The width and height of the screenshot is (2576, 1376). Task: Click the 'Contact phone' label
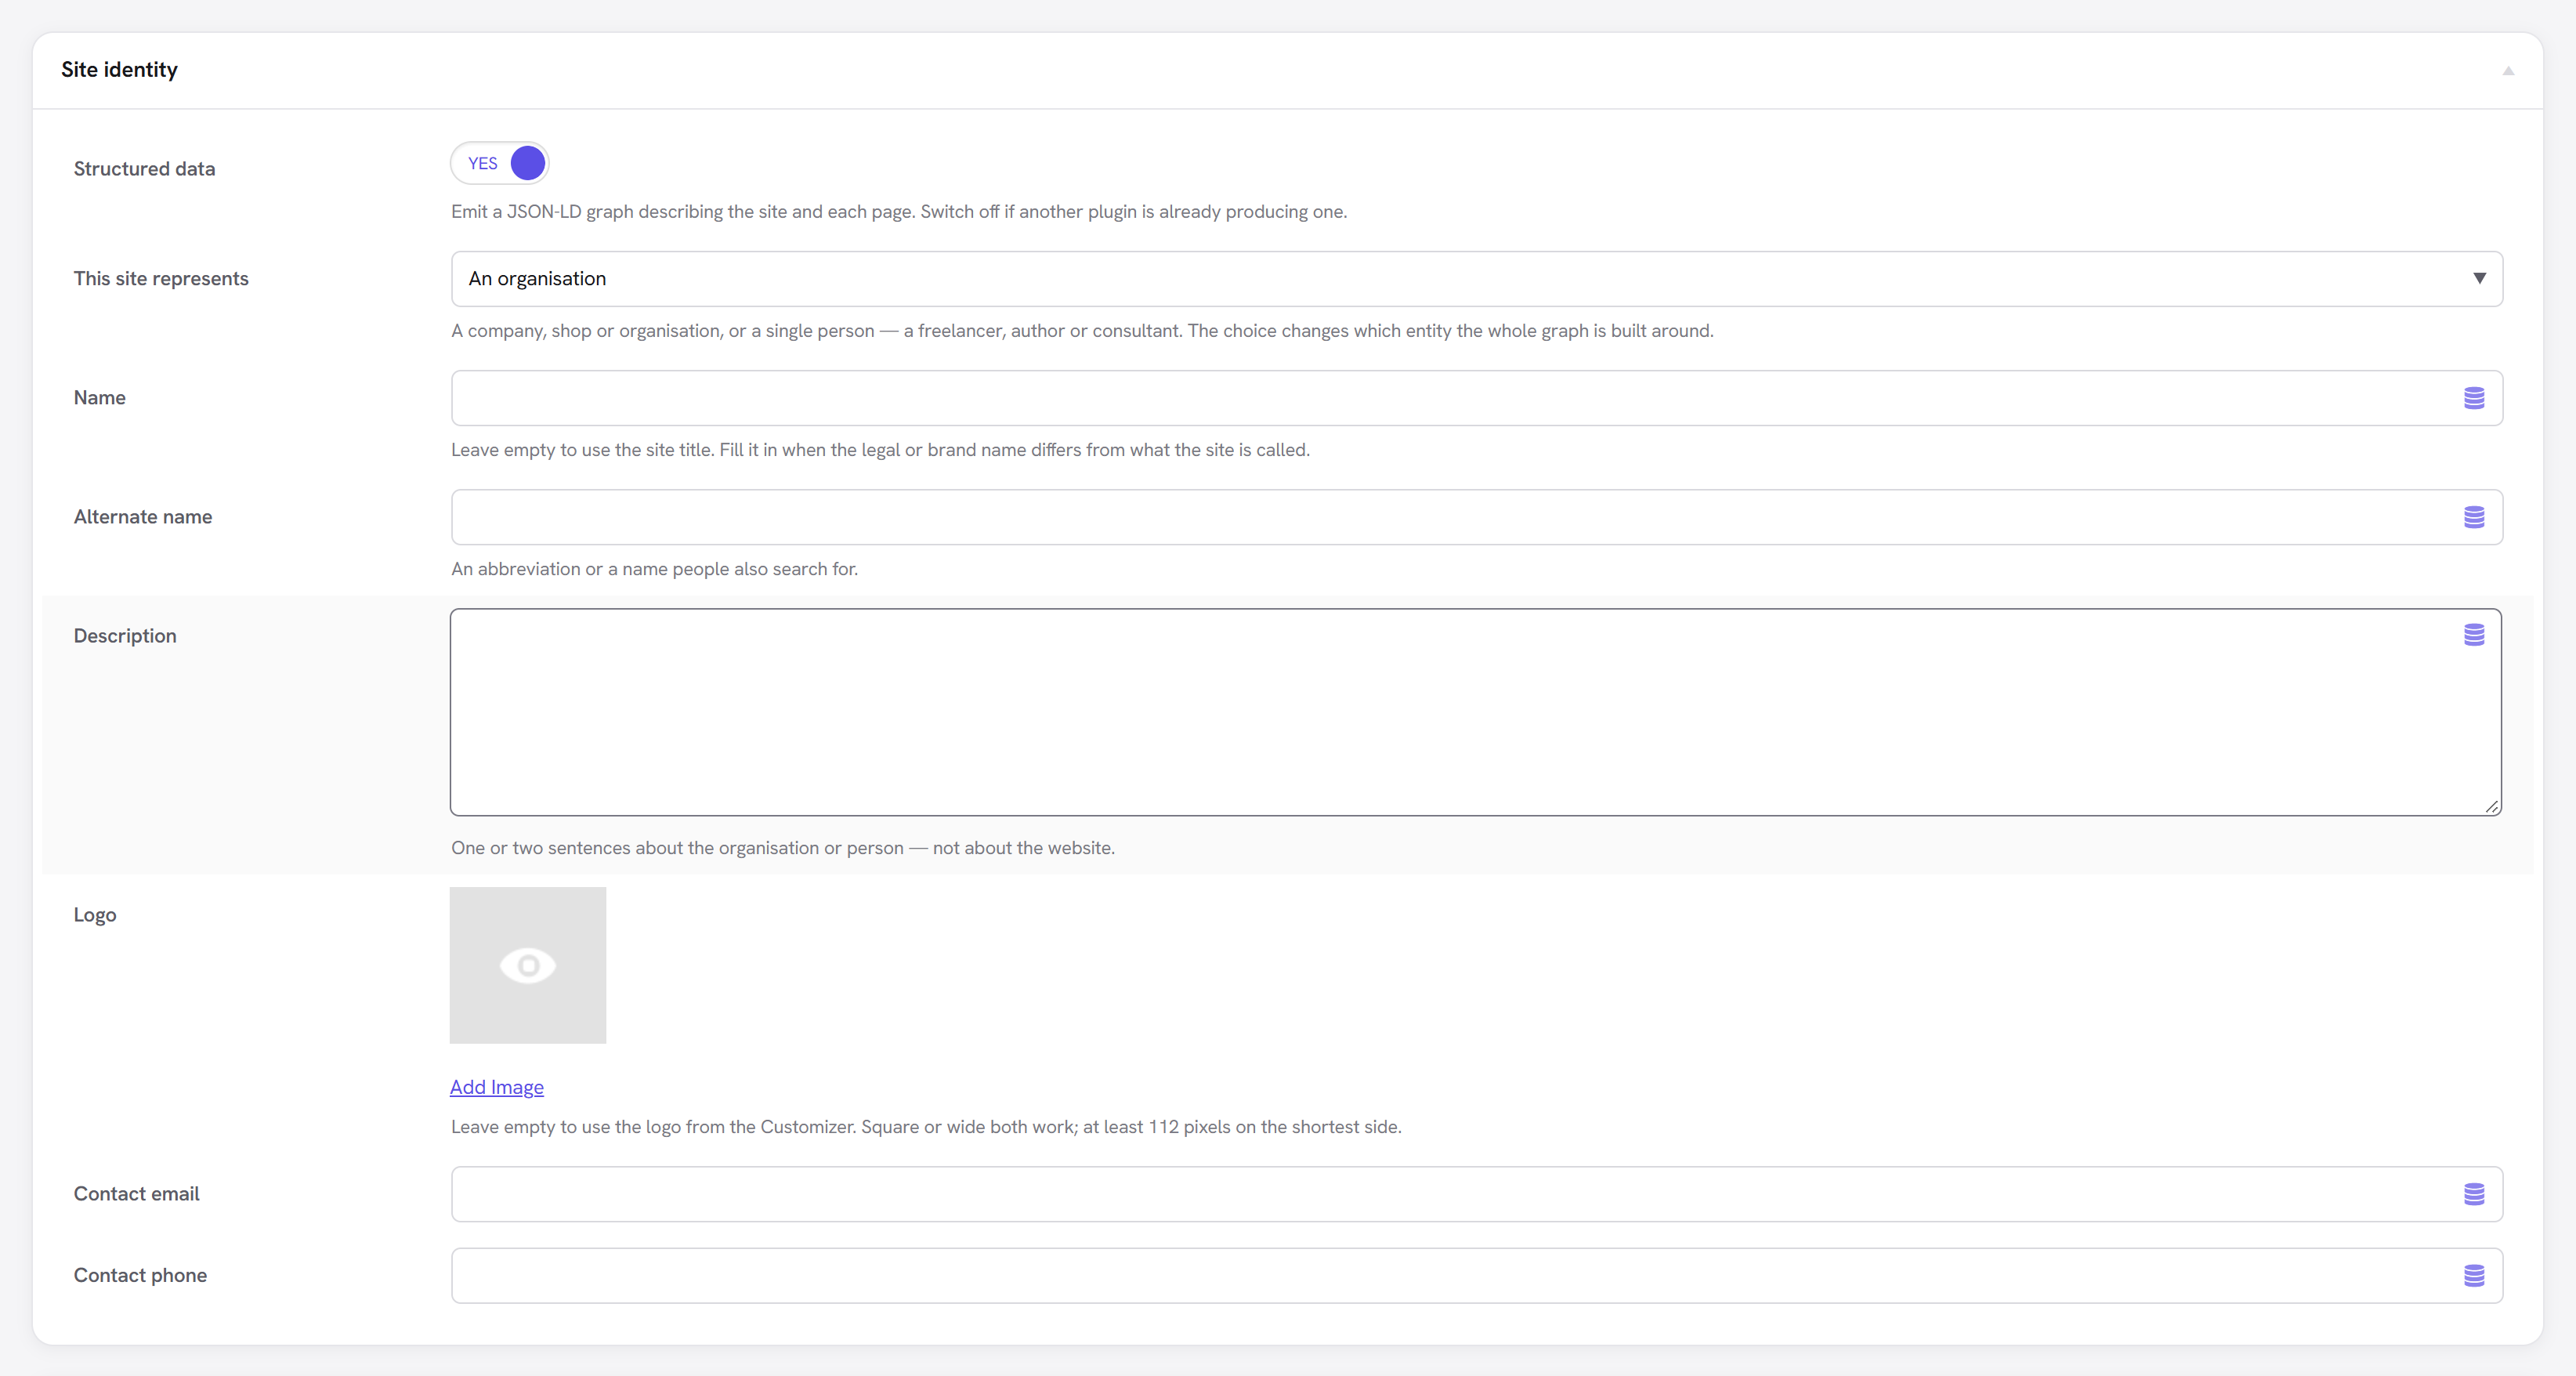[x=140, y=1275]
